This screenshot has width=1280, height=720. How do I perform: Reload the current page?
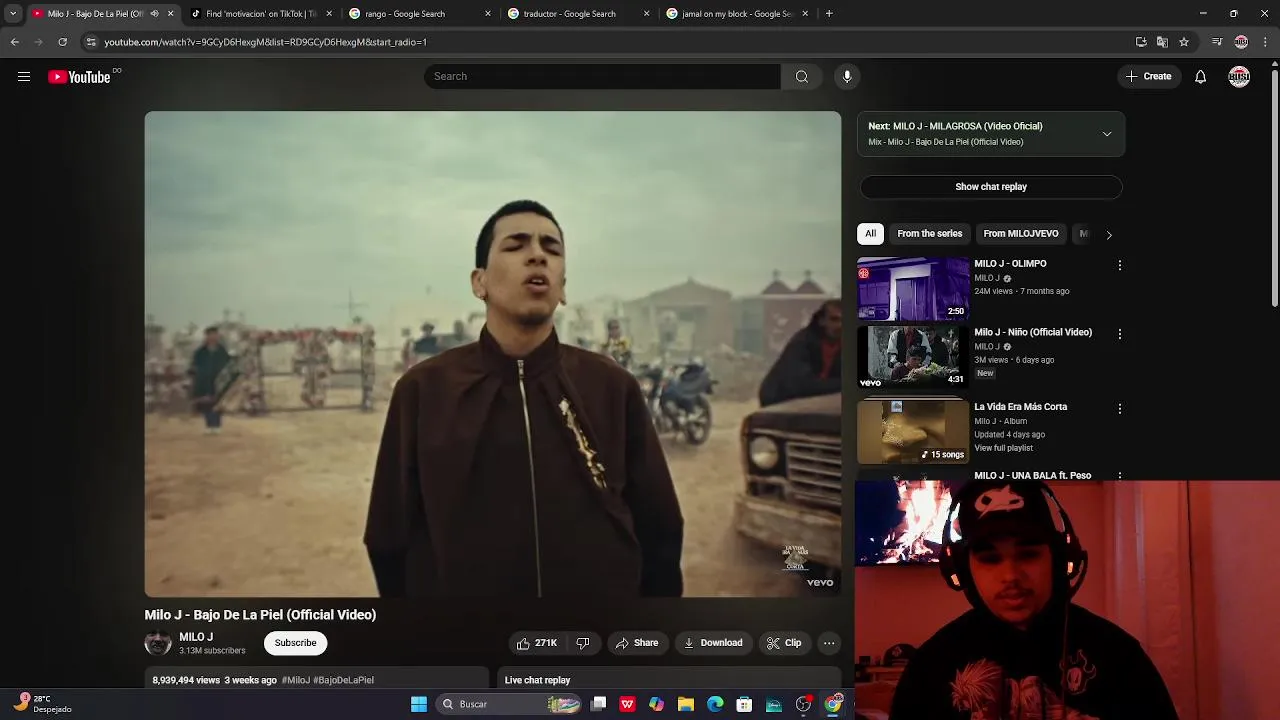pyautogui.click(x=62, y=42)
